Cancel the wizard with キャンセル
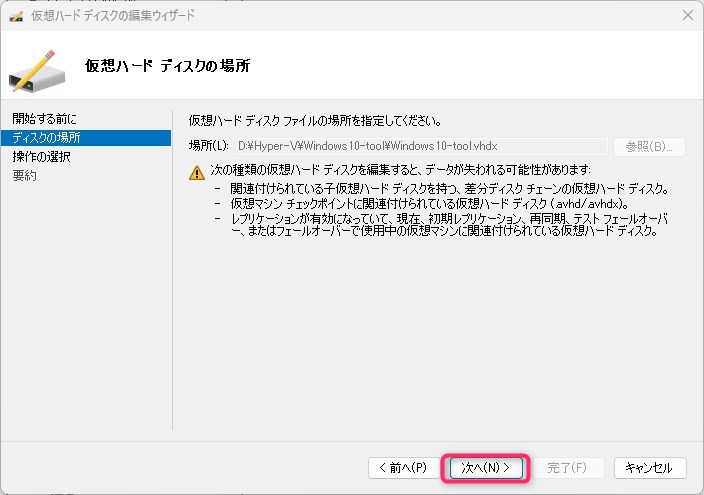The width and height of the screenshot is (704, 495). pyautogui.click(x=651, y=467)
